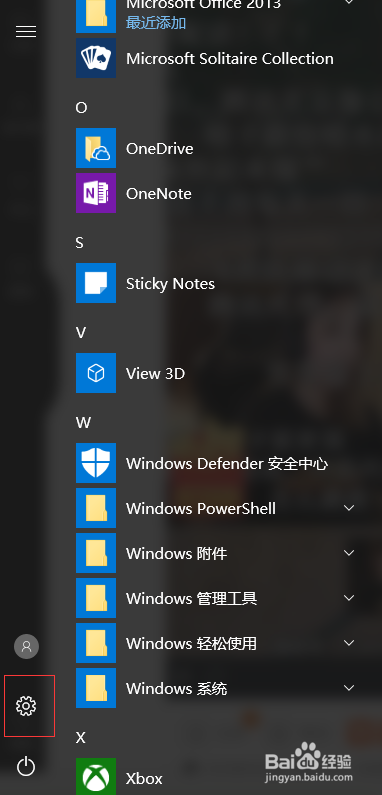
Task: Click the OneDrive cloud folder icon
Action: click(96, 148)
